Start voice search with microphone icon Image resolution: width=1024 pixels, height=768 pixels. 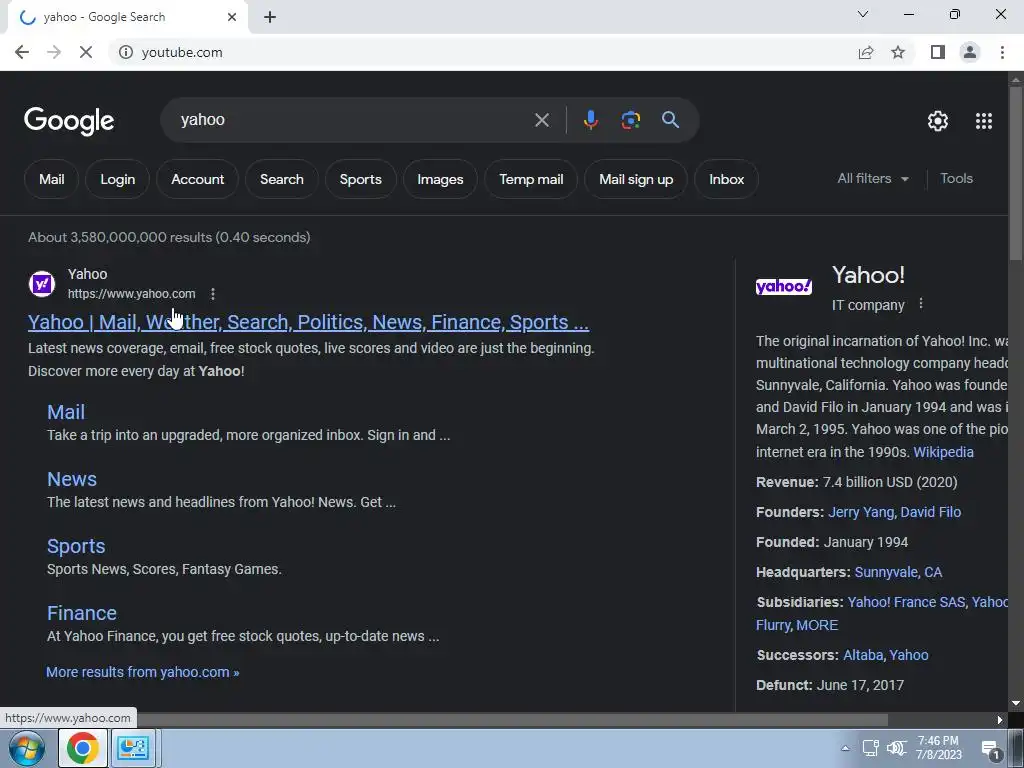(x=590, y=120)
